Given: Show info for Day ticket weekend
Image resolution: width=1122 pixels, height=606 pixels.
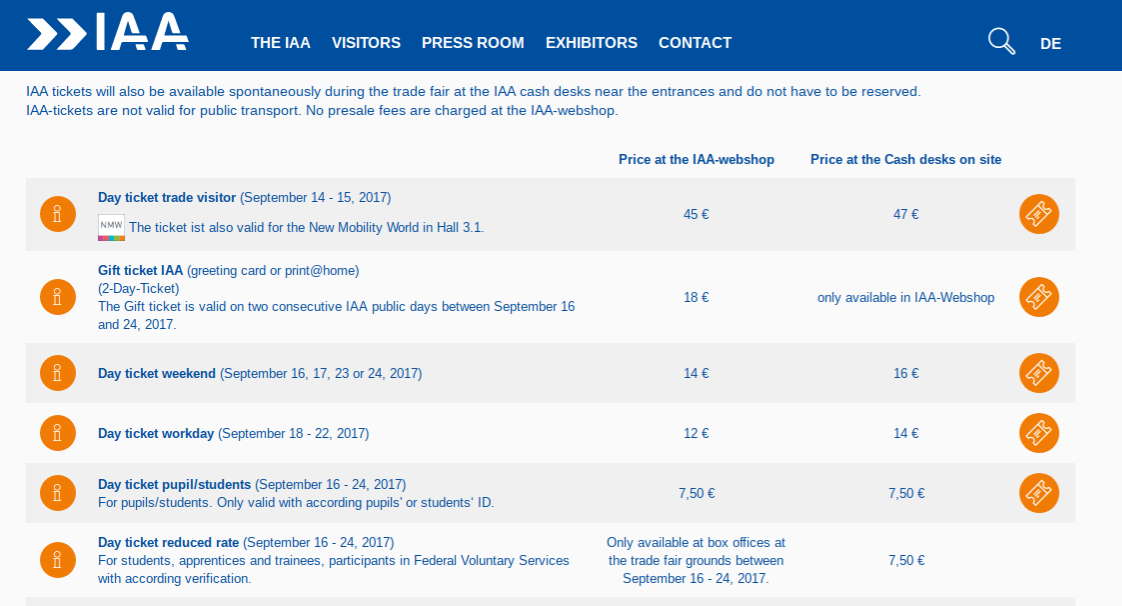Looking at the screenshot, I should (58, 373).
